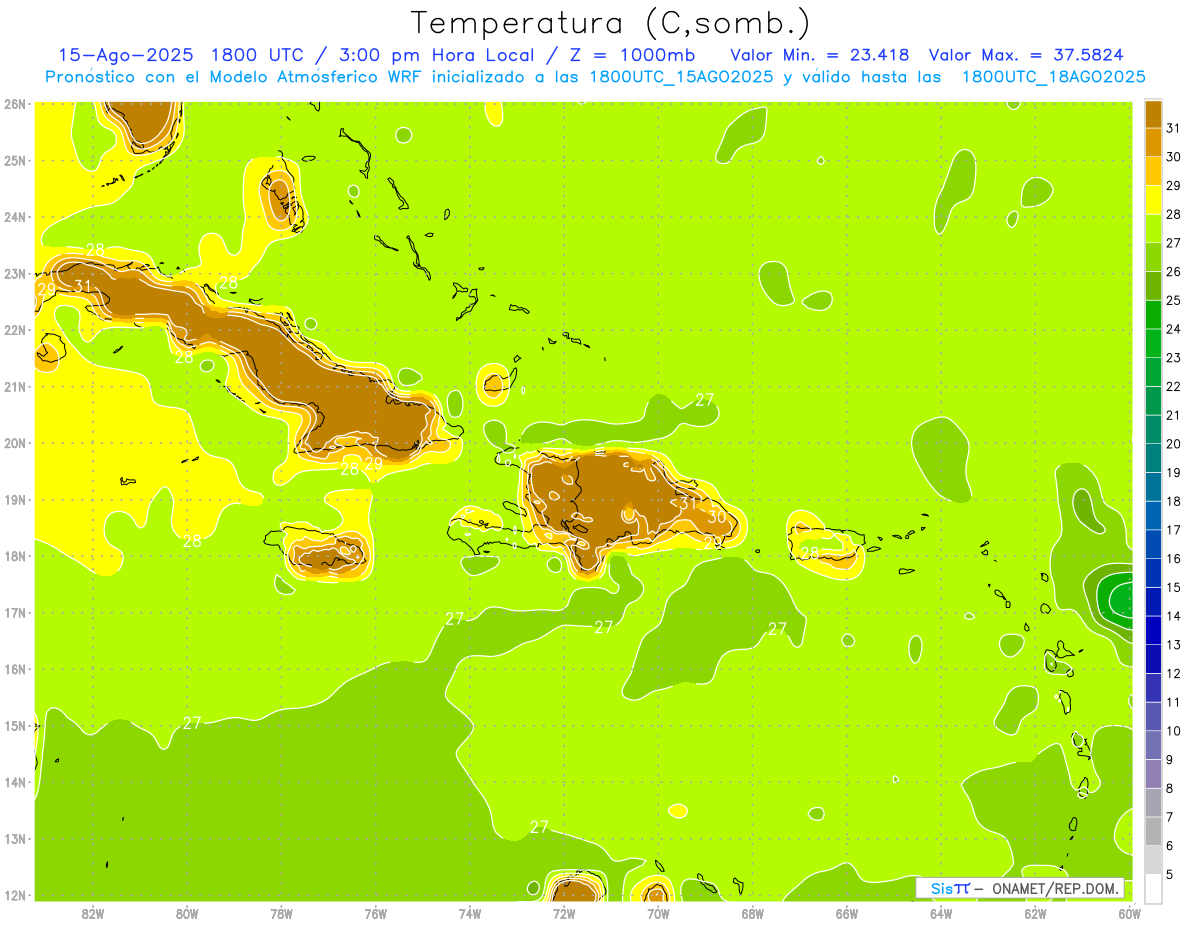The width and height of the screenshot is (1200, 927).
Task: Click the 76W longitude axis label
Action: pos(375,914)
